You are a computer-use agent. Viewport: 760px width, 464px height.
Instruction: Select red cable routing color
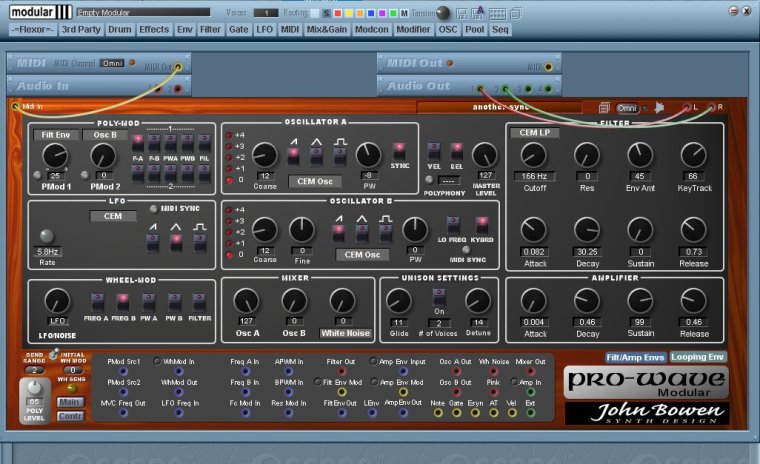pyautogui.click(x=338, y=13)
